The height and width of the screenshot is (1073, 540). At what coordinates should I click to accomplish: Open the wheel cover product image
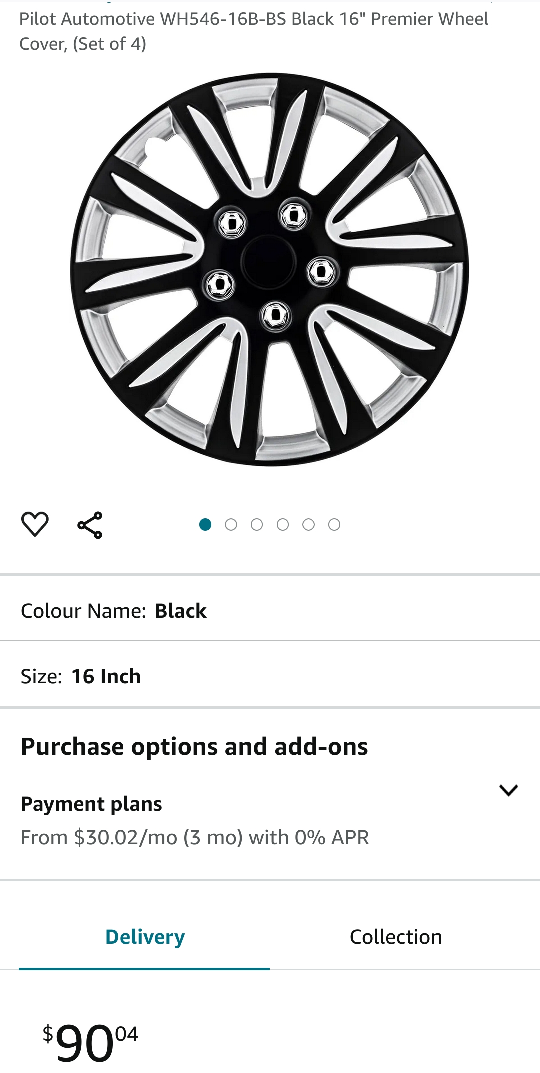click(x=270, y=269)
